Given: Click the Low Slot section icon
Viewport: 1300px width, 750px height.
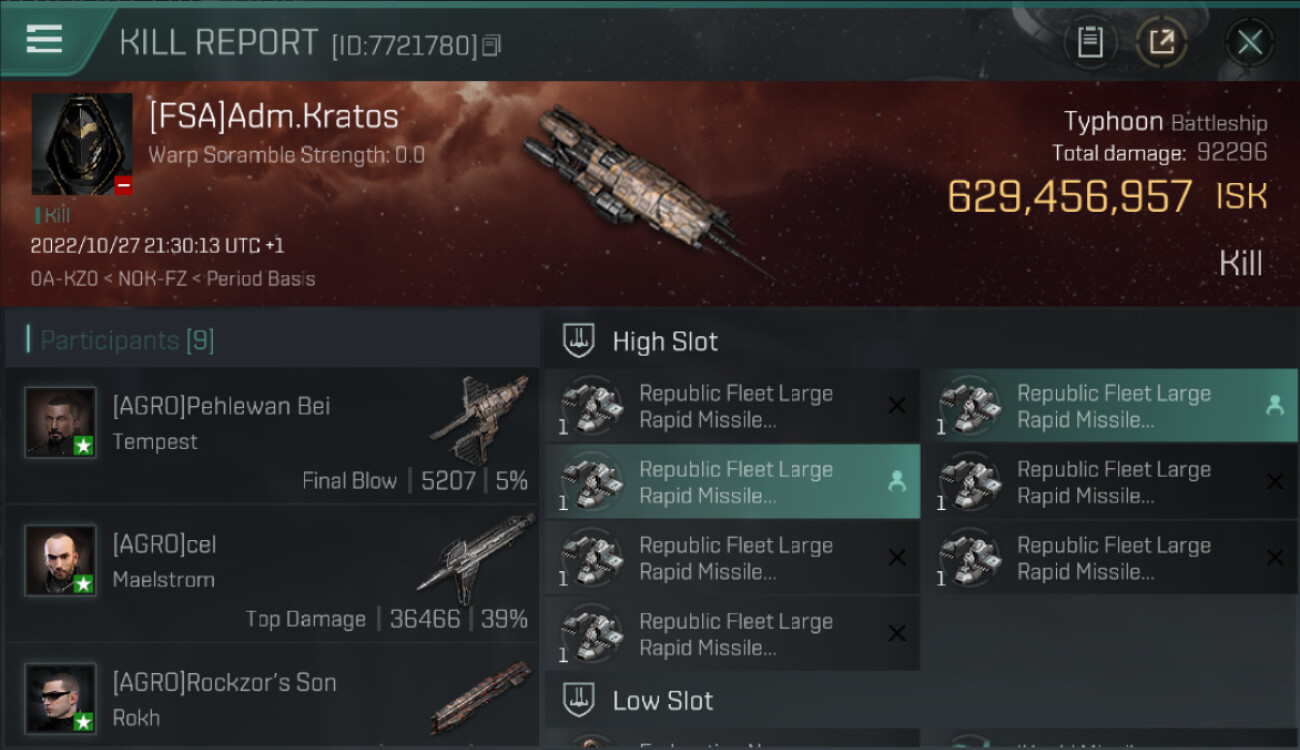Looking at the screenshot, I should [580, 700].
